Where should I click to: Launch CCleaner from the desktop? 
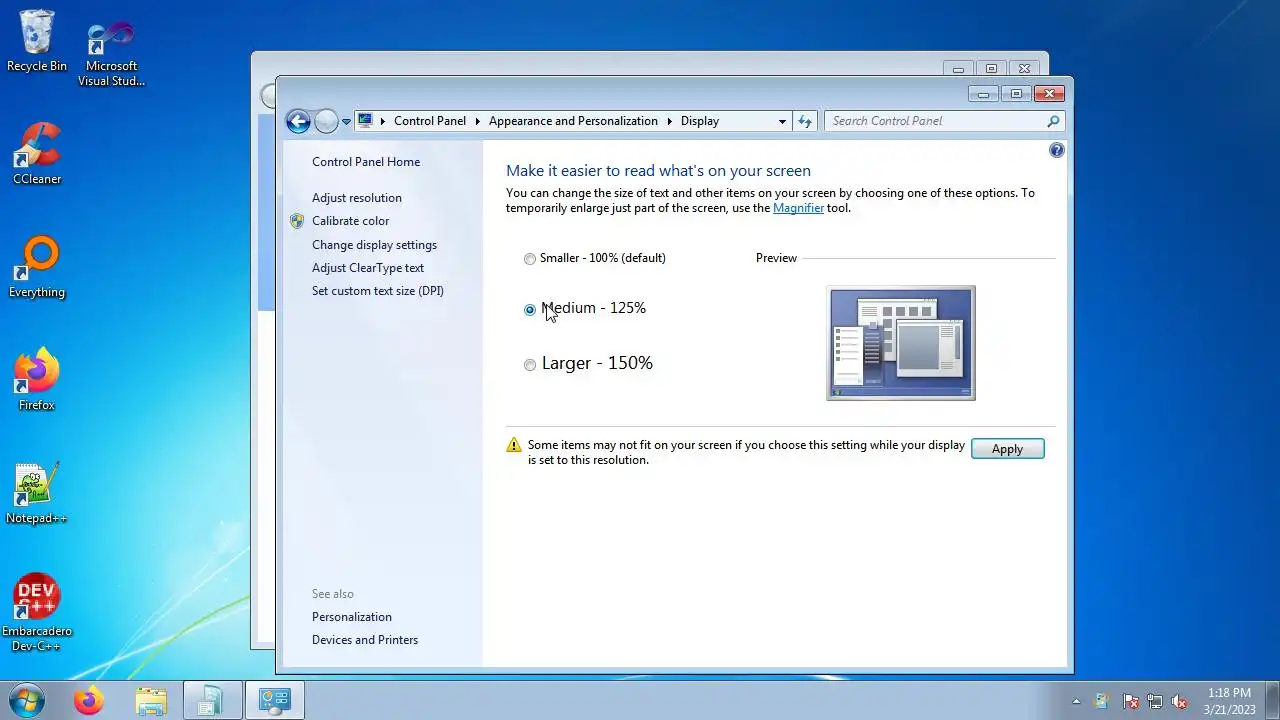37,153
